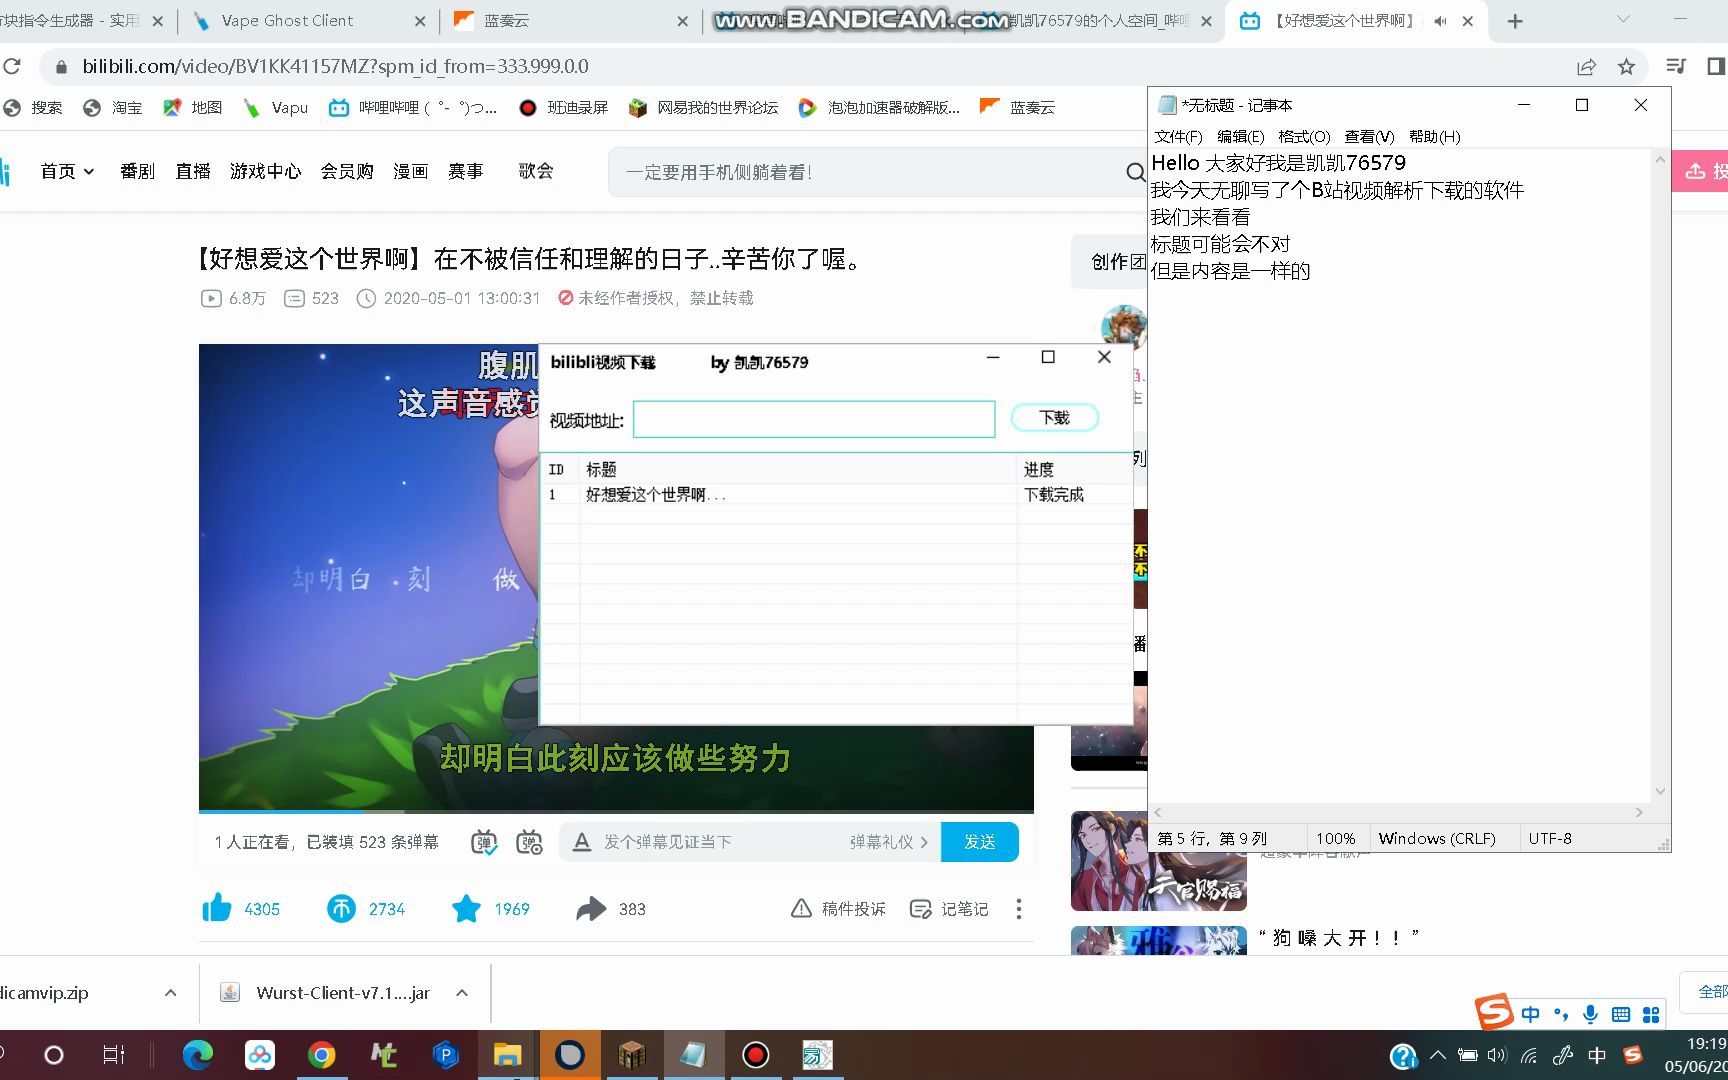The width and height of the screenshot is (1728, 1080).
Task: Click Notepad horizontal scrollbar right arrow
Action: tap(1639, 813)
